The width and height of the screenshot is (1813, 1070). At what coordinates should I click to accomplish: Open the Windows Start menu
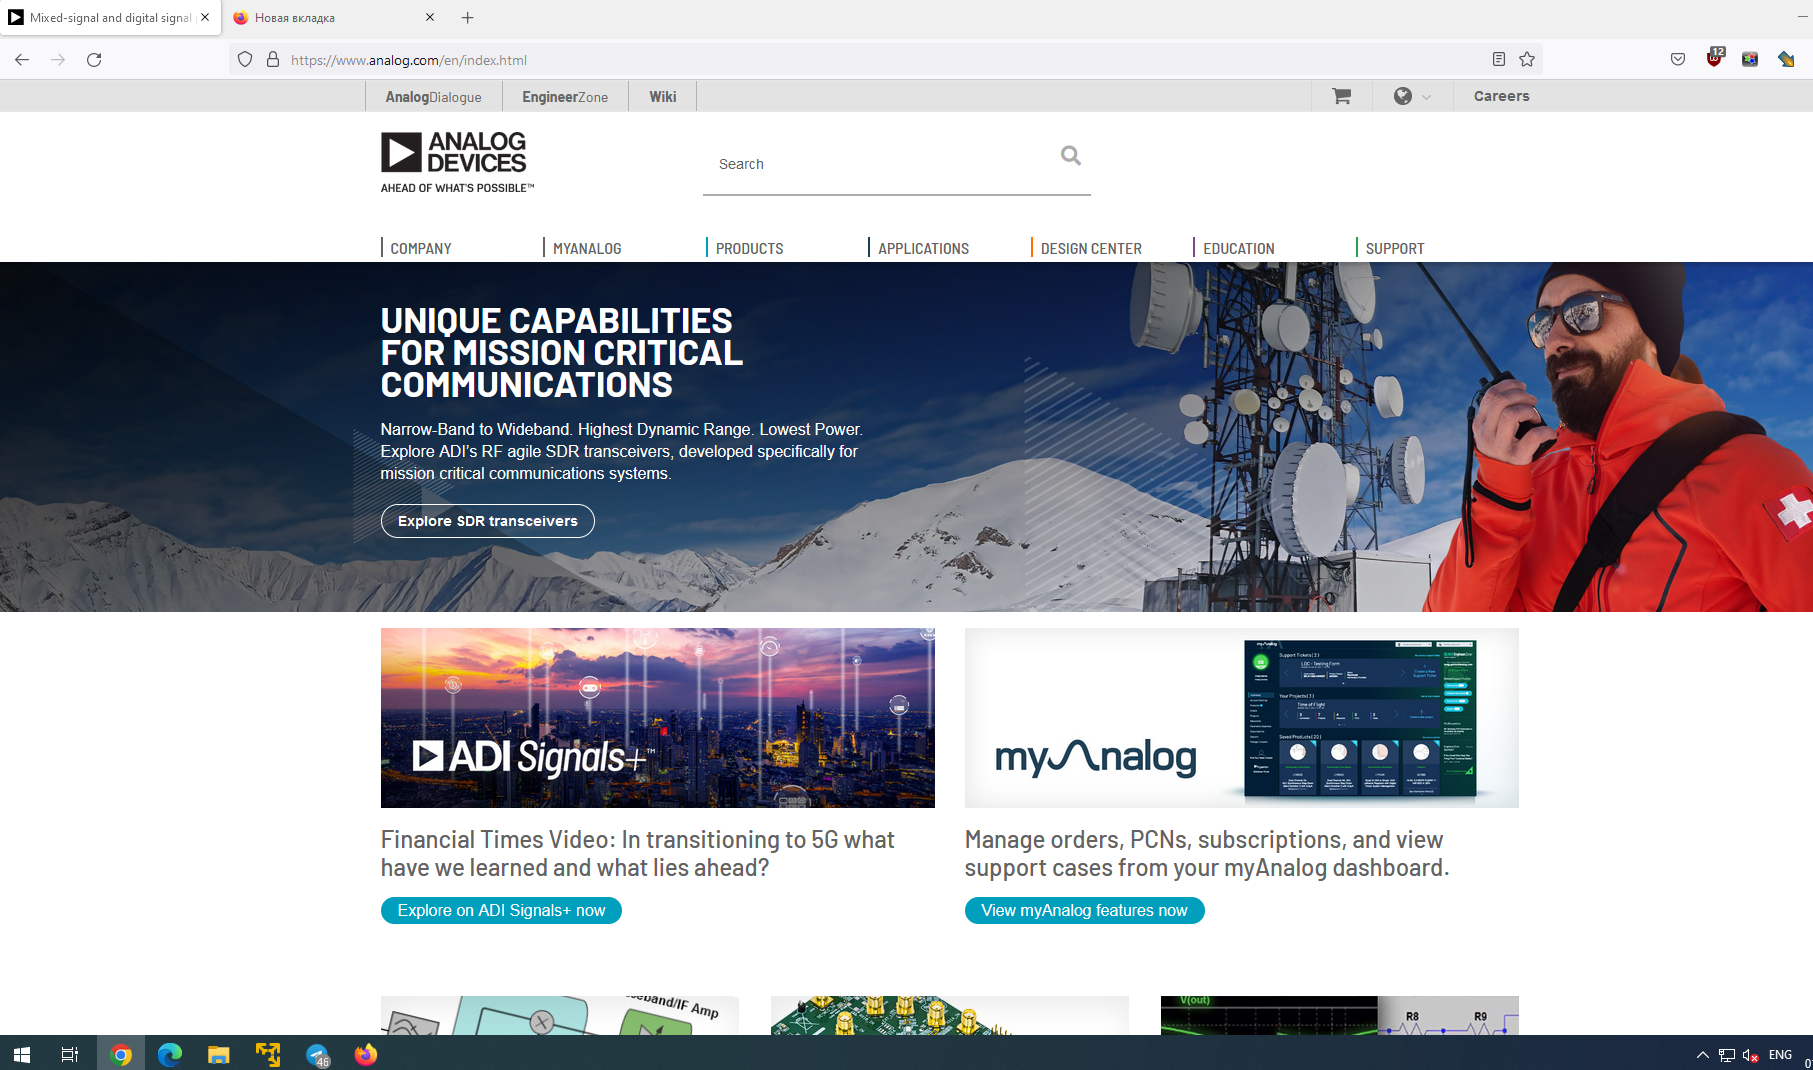pyautogui.click(x=22, y=1054)
